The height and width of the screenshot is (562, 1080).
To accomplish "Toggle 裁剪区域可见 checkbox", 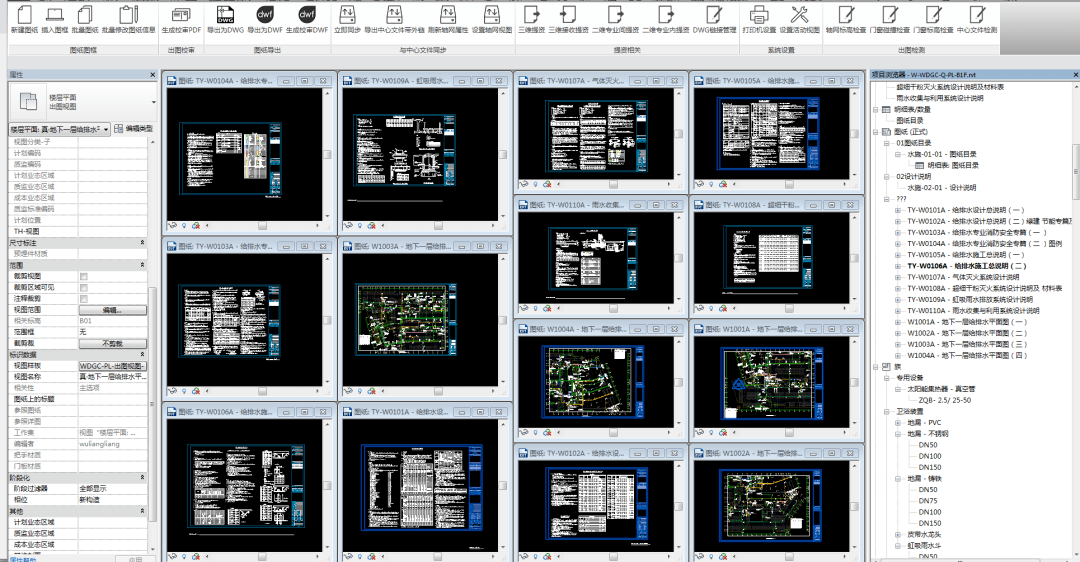I will point(84,287).
